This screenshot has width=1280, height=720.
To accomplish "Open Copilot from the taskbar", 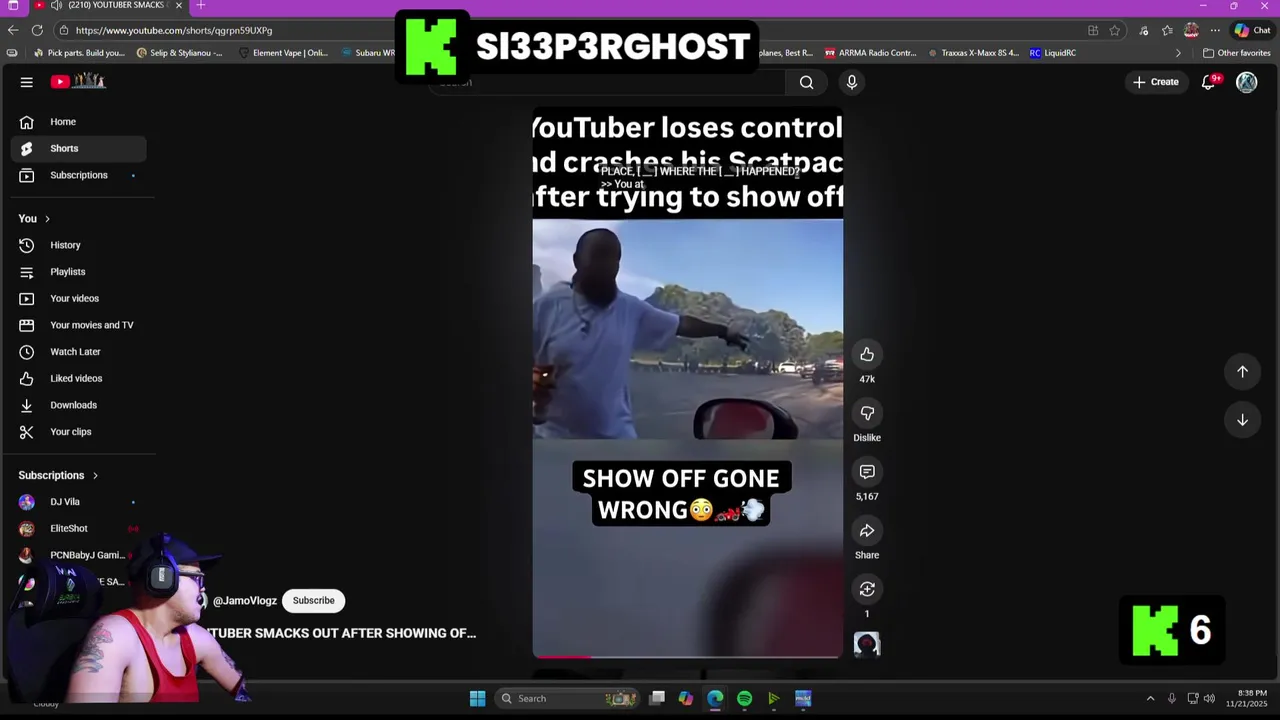I will (686, 698).
